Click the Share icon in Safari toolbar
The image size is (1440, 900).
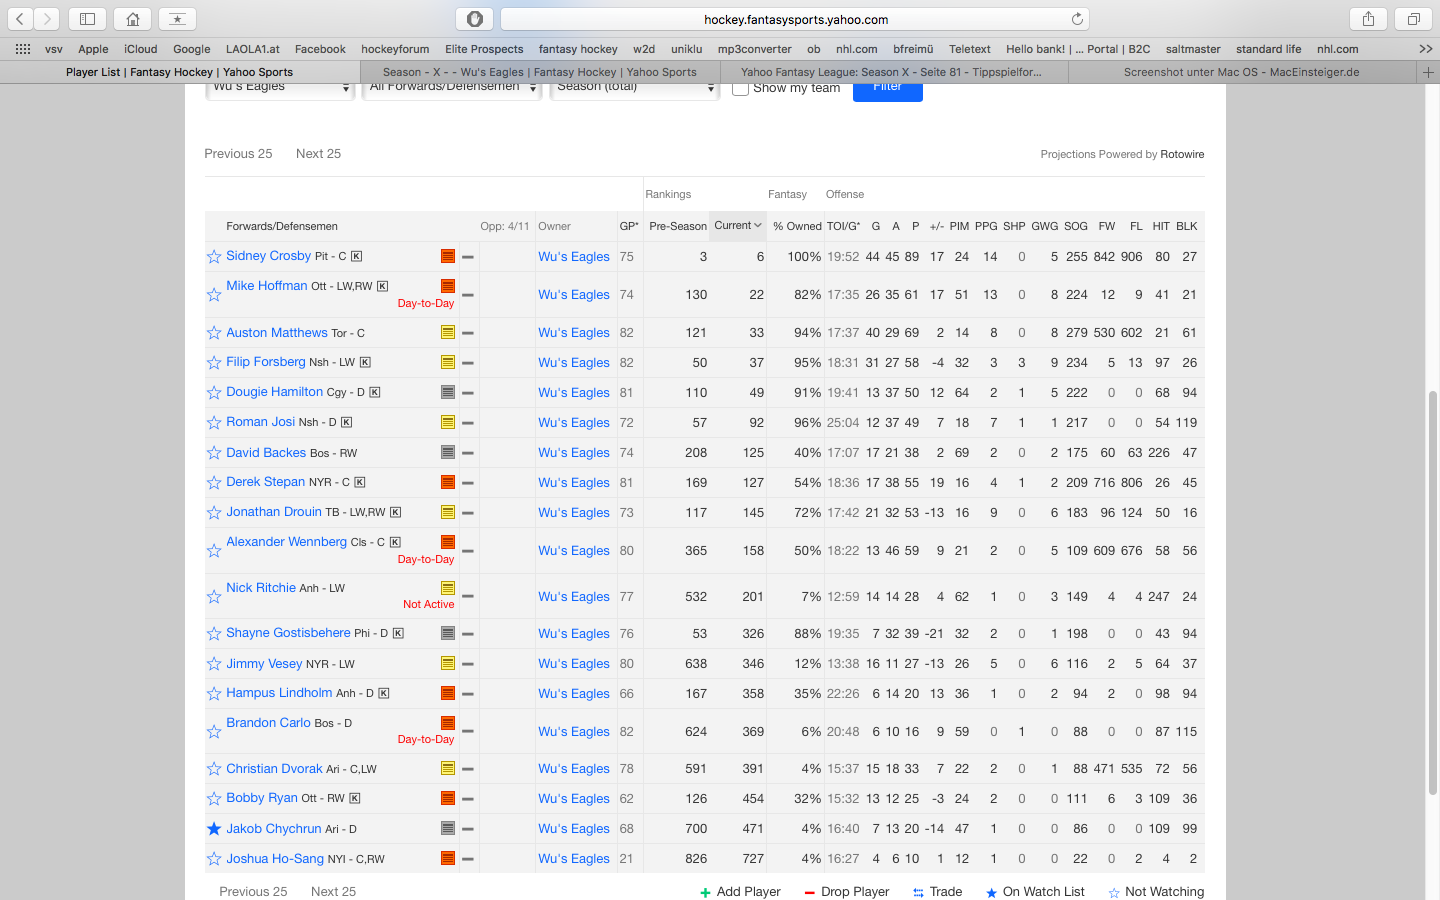tap(1368, 19)
